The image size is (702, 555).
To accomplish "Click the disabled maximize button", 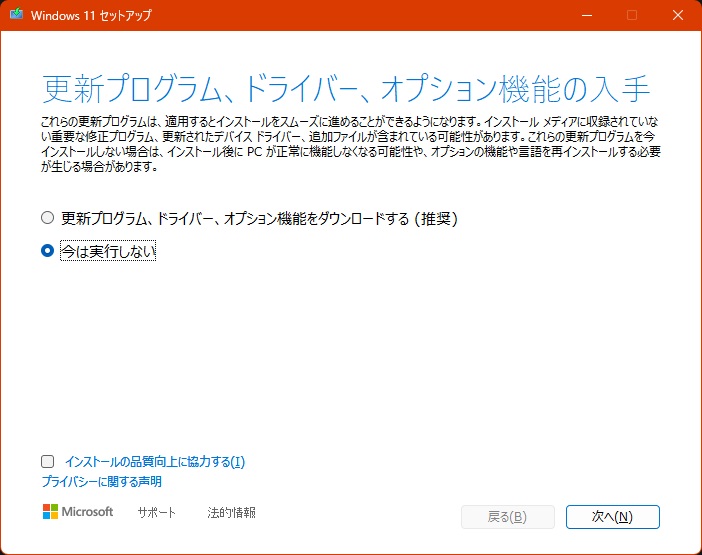I will [x=631, y=16].
